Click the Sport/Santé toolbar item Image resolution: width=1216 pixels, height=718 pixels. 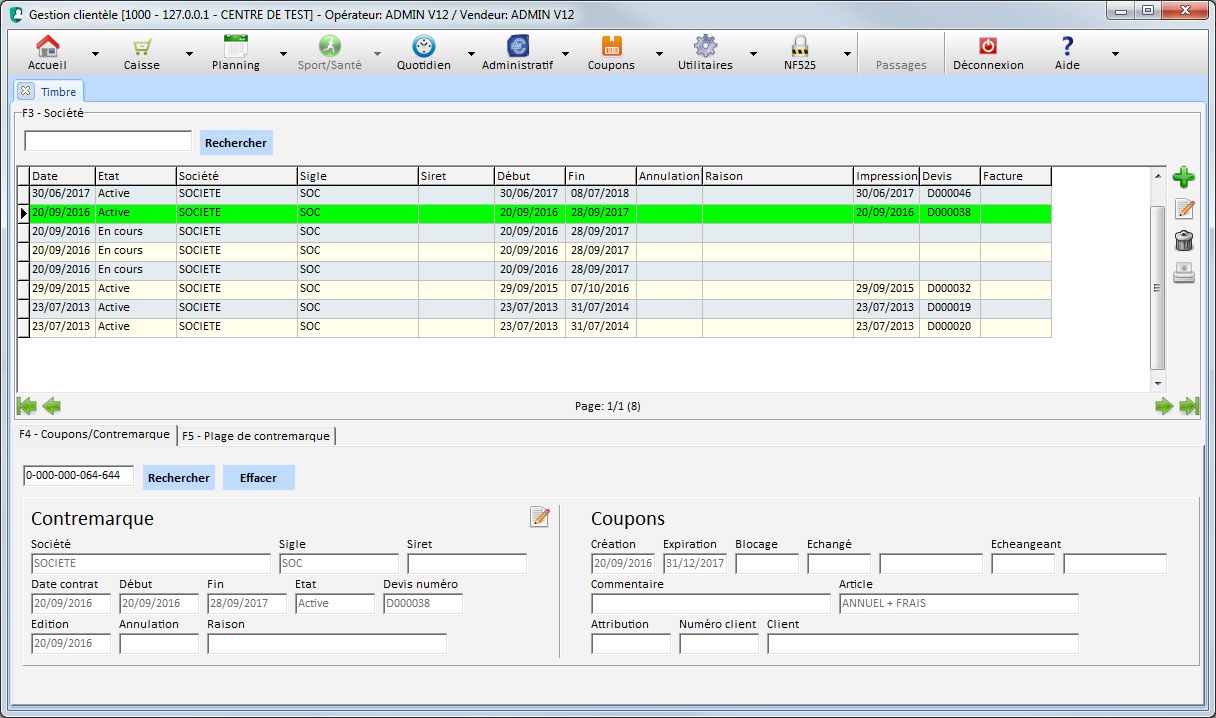(x=330, y=53)
